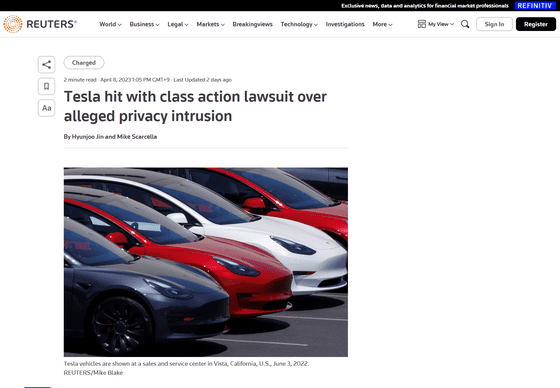This screenshot has height=388, width=560.
Task: Click the Register button
Action: [x=536, y=24]
